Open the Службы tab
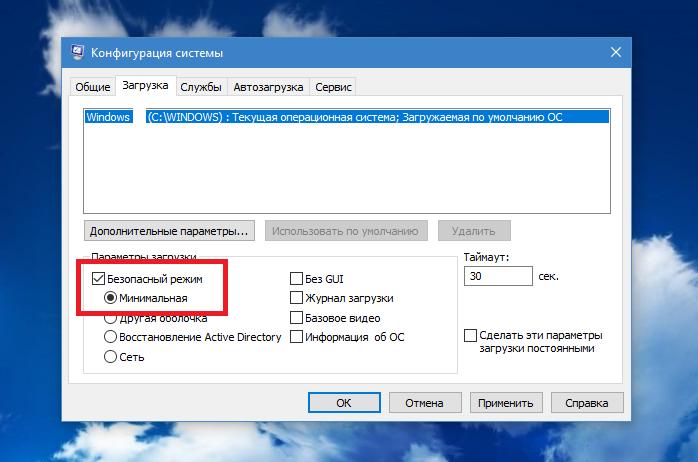The height and width of the screenshot is (462, 698). click(x=201, y=87)
